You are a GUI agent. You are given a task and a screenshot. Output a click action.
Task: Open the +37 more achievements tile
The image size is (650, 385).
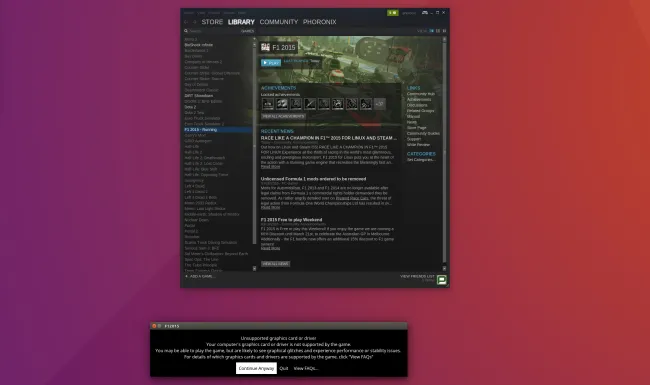(380, 104)
